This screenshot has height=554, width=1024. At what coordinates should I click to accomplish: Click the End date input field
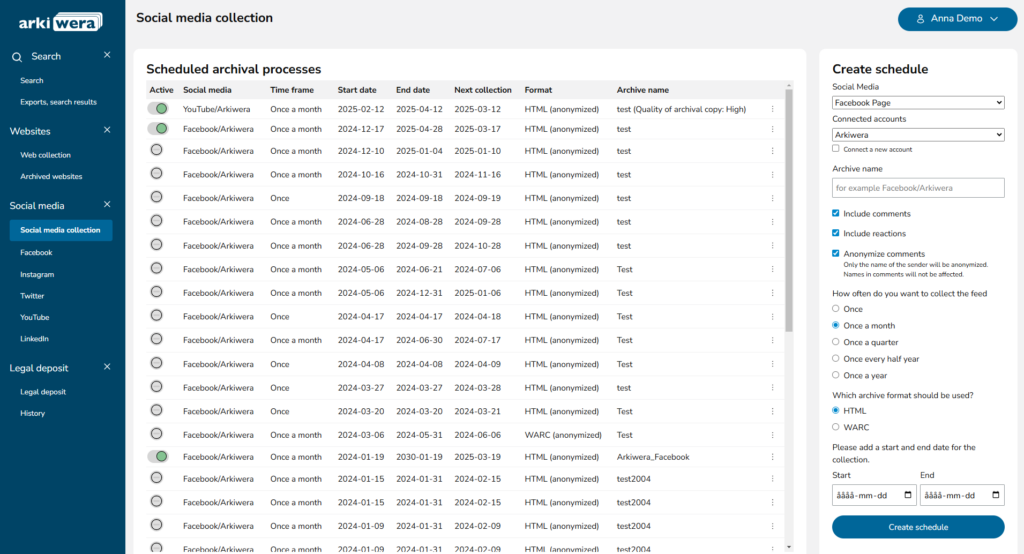962,495
